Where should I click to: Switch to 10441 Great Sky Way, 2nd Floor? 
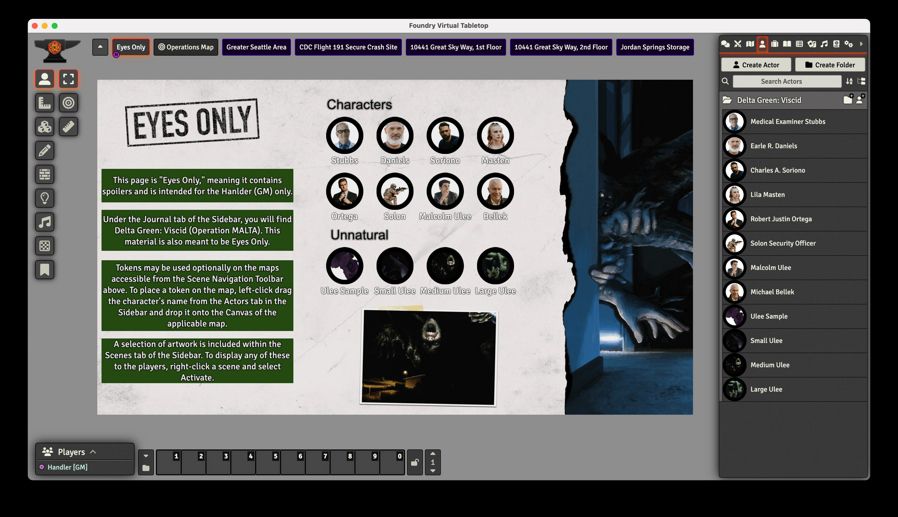tap(561, 47)
